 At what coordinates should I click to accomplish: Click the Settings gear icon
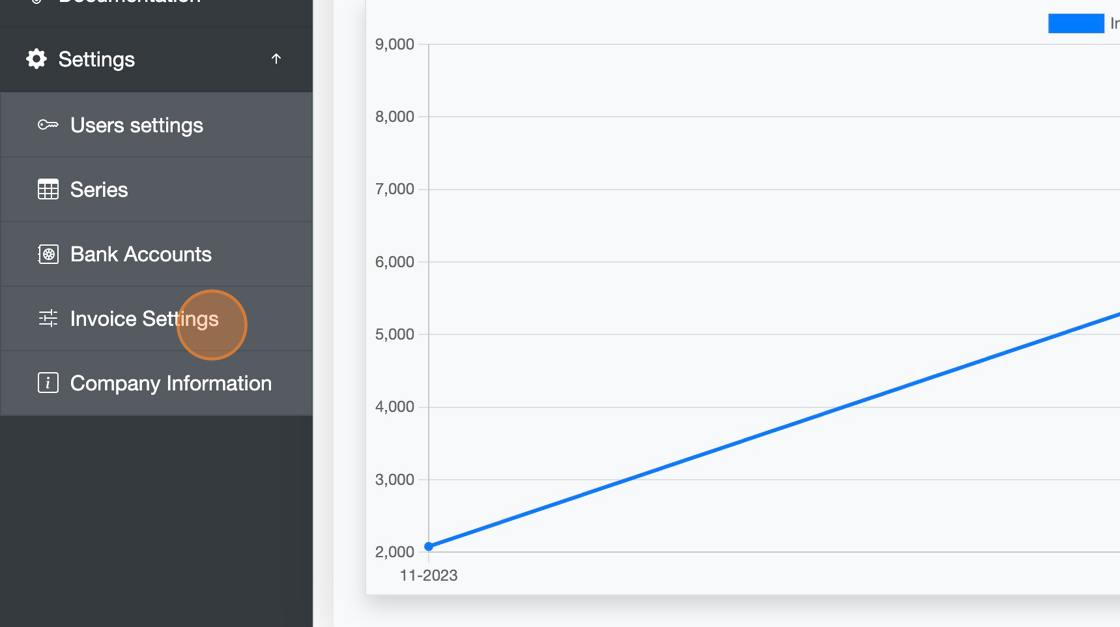tap(36, 59)
